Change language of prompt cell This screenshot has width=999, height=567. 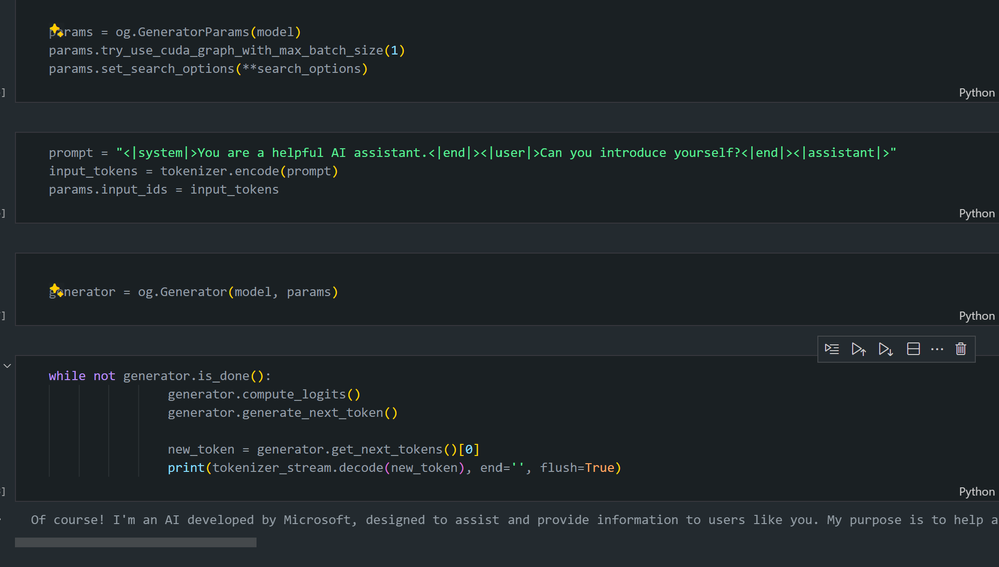[x=976, y=213]
